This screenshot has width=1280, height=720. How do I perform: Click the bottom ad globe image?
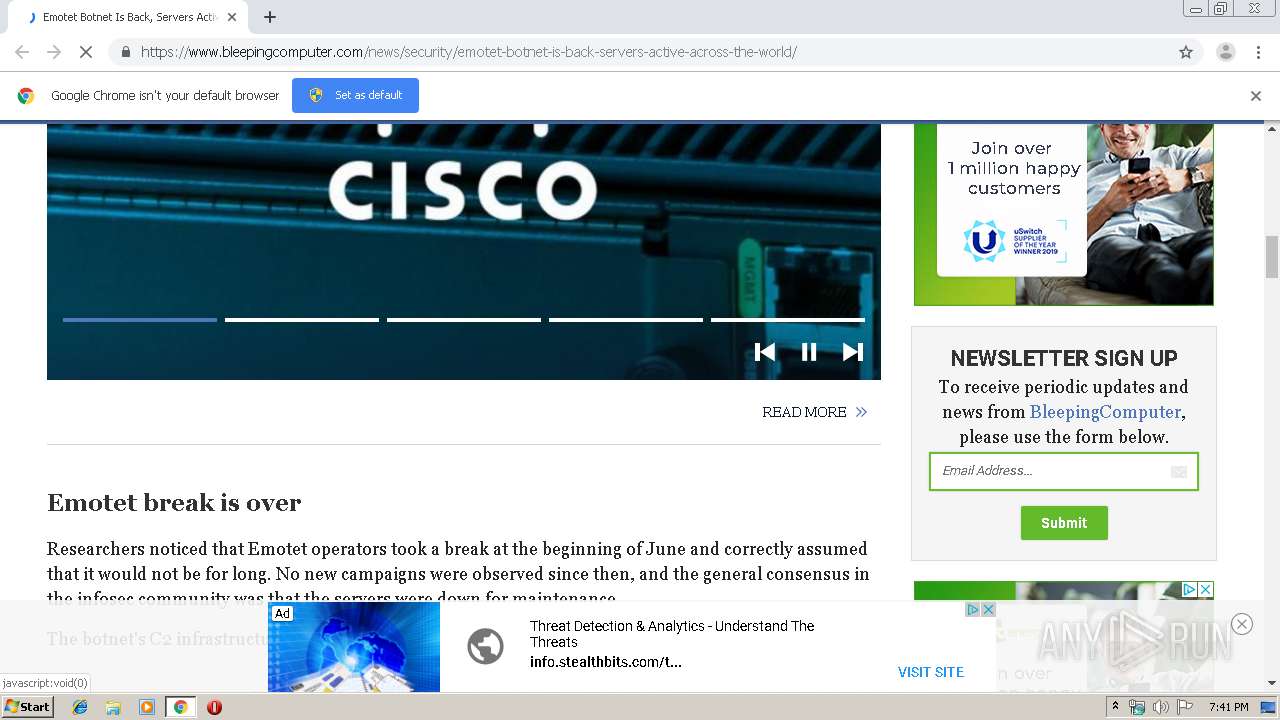click(354, 647)
